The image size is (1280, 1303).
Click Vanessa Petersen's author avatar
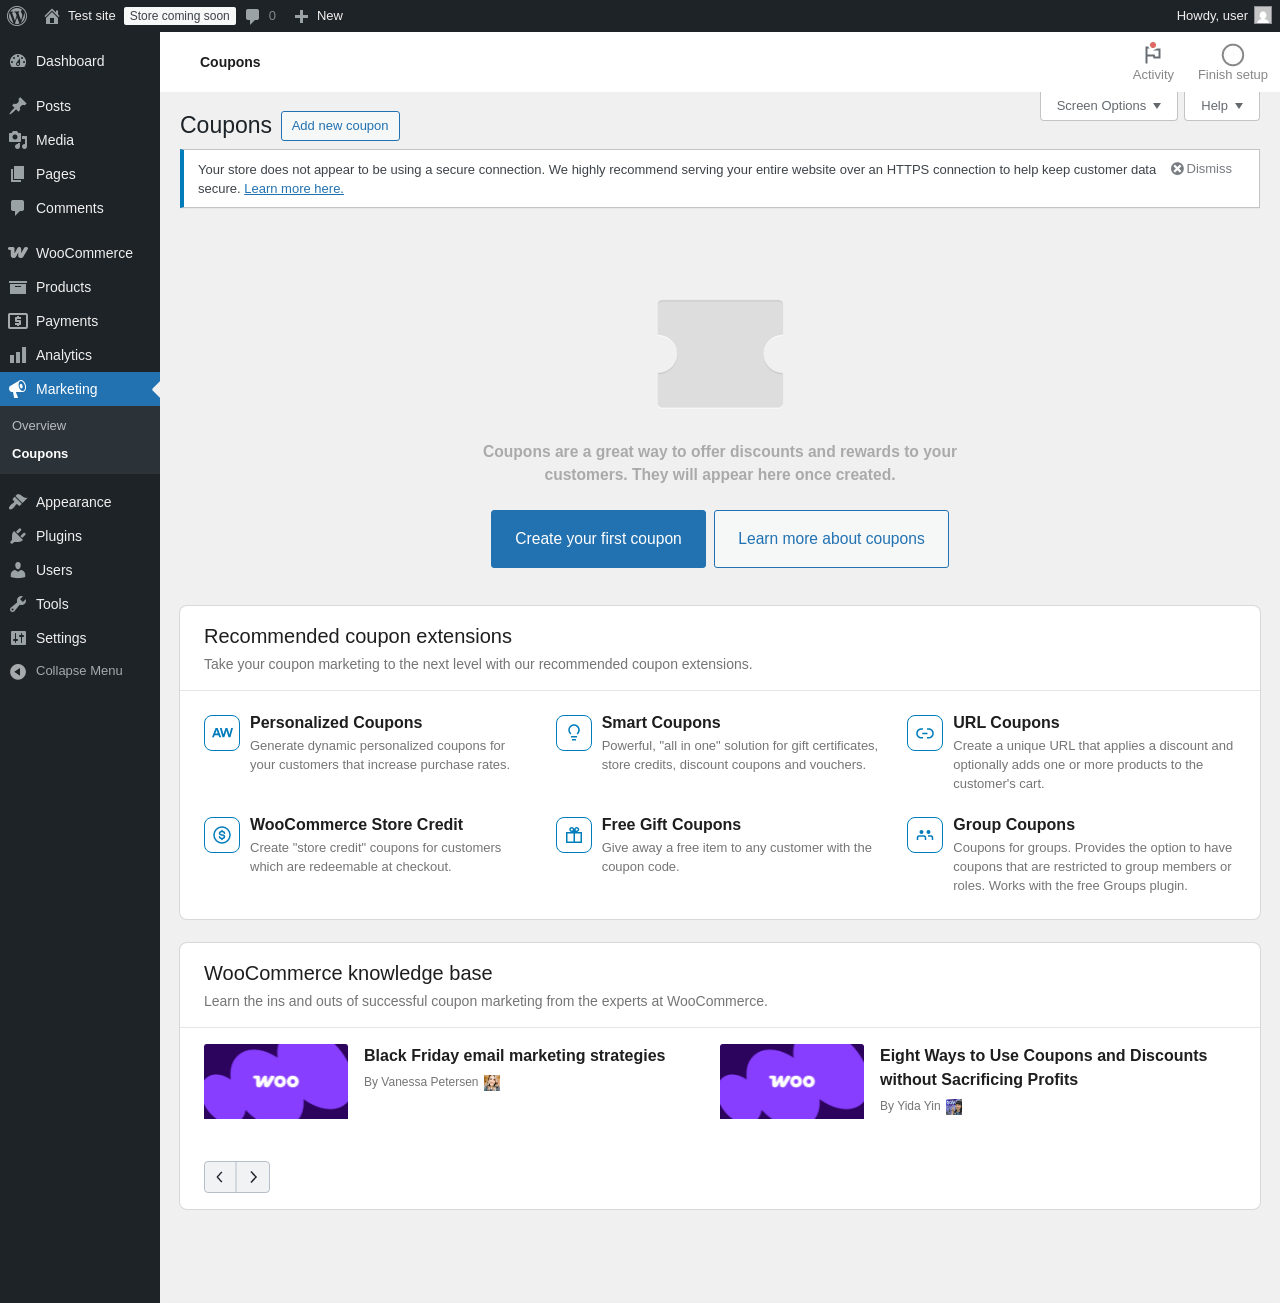(x=492, y=1083)
